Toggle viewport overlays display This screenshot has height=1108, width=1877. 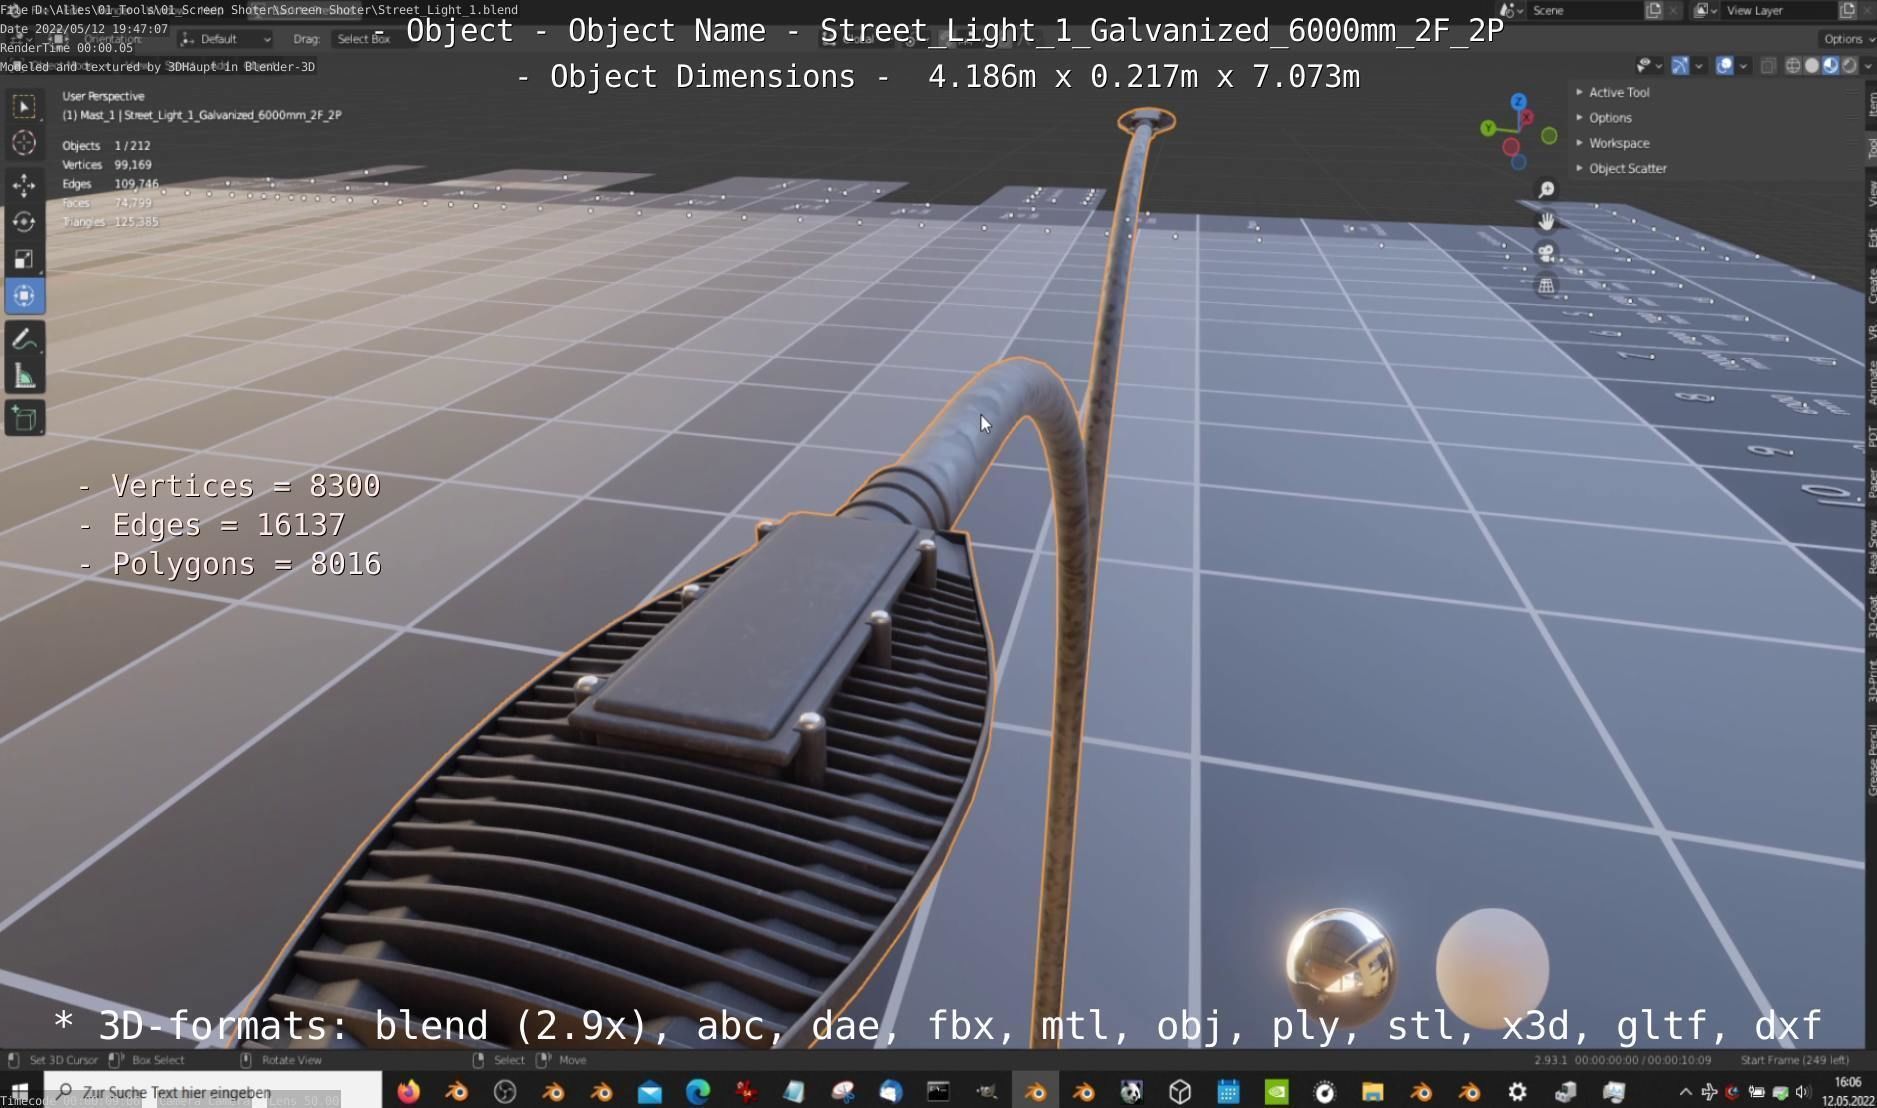pos(1724,66)
